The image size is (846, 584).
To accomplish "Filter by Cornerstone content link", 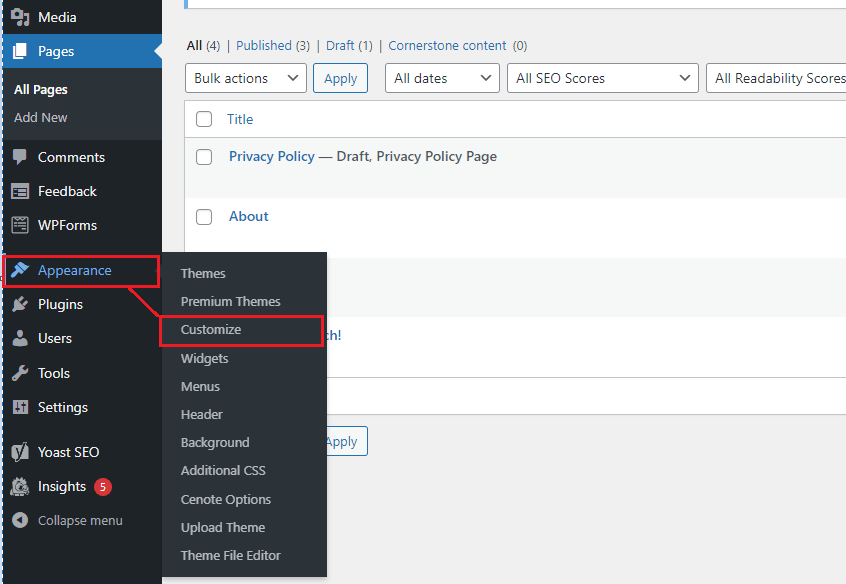I will pyautogui.click(x=447, y=46).
